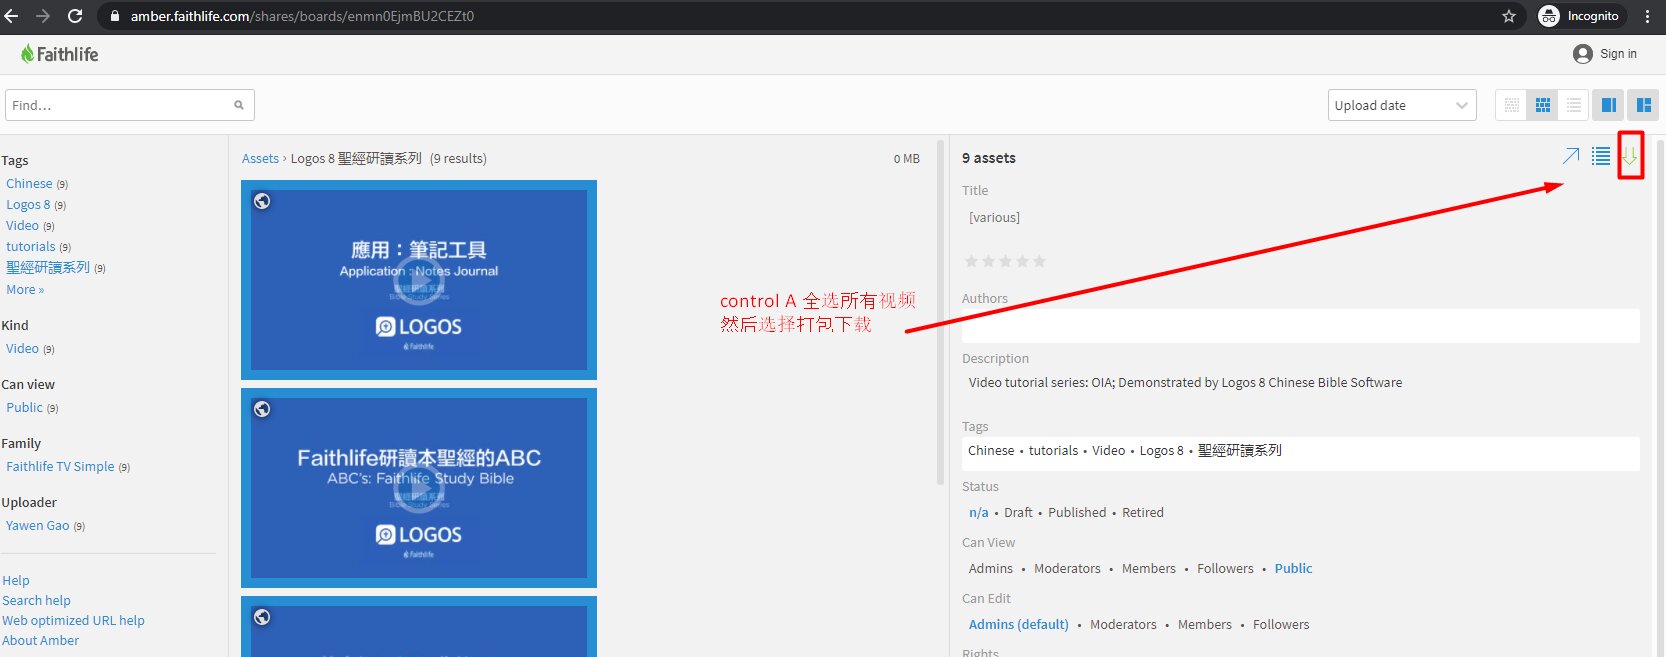Click the blue share arrow icon

1571,157
